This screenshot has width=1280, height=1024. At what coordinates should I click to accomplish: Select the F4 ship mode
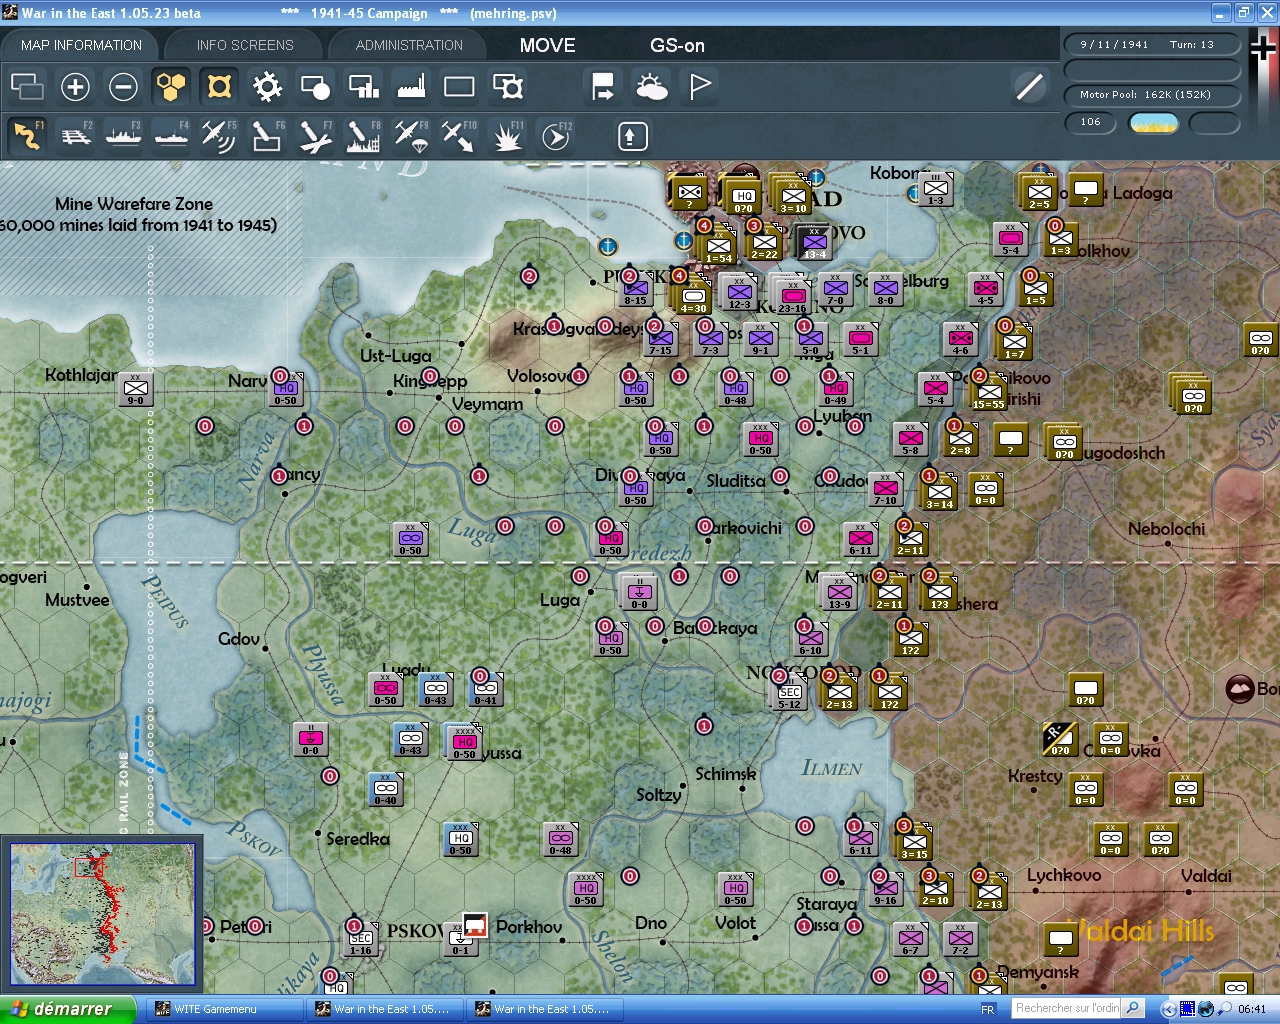[171, 135]
